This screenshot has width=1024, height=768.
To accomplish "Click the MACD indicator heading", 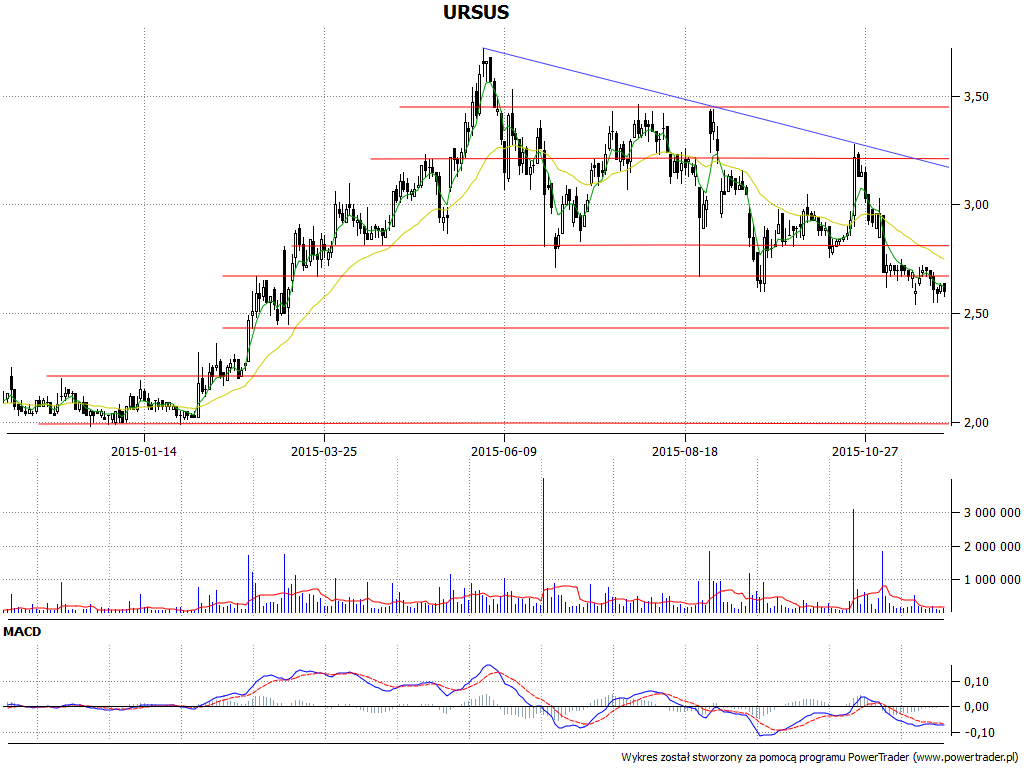I will click(x=22, y=632).
